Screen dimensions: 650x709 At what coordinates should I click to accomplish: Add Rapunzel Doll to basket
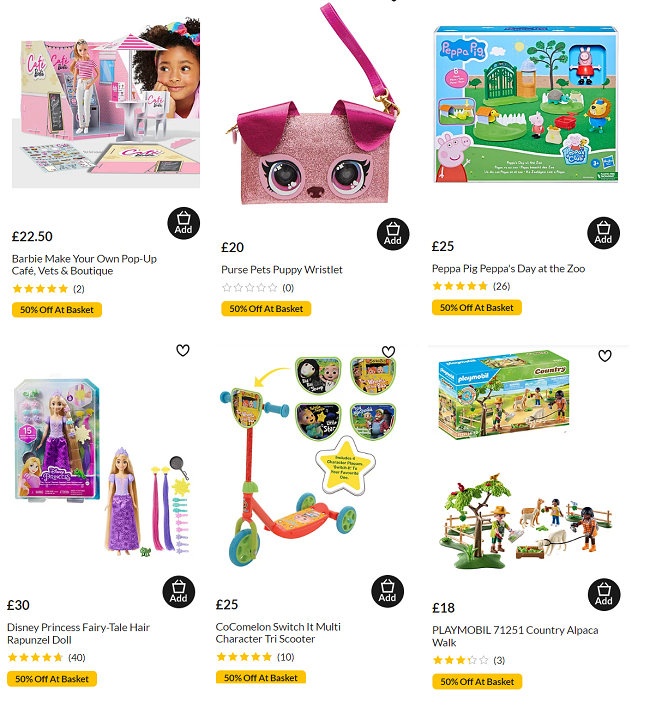pyautogui.click(x=179, y=592)
